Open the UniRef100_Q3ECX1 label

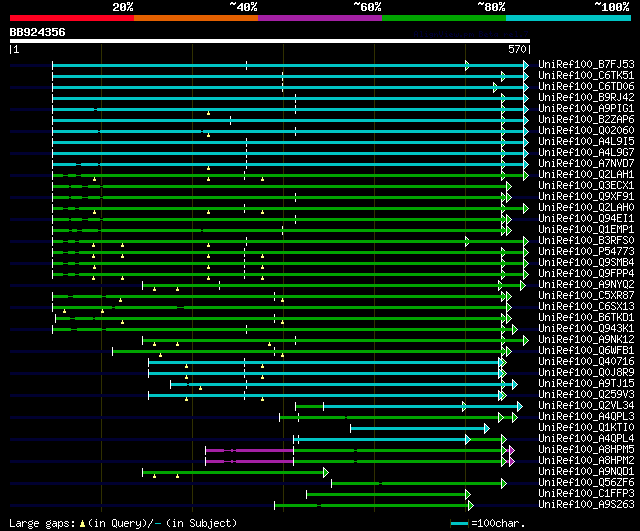coord(586,186)
